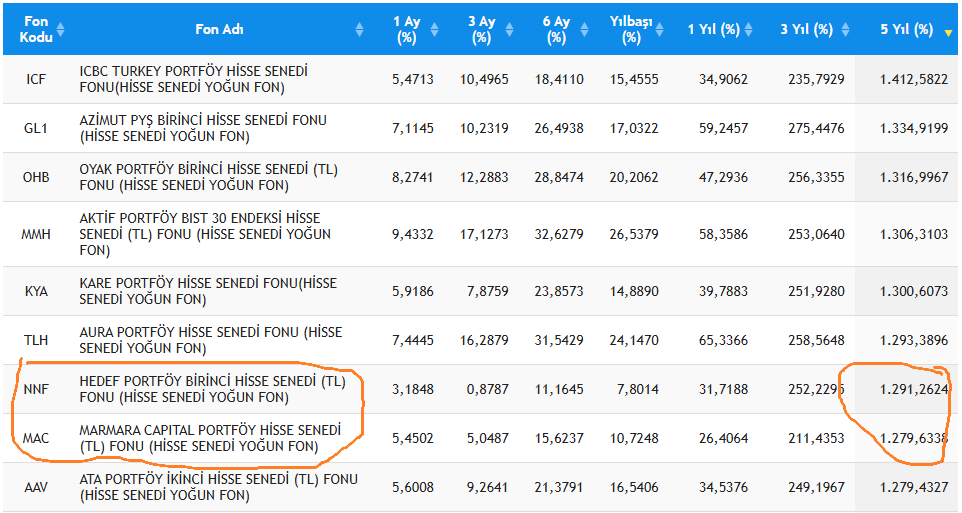Open OYAK PORTFÖY BİRİNCİ HİSSE SENEDİ fund
Screen dimensions: 962x513
coord(209,177)
